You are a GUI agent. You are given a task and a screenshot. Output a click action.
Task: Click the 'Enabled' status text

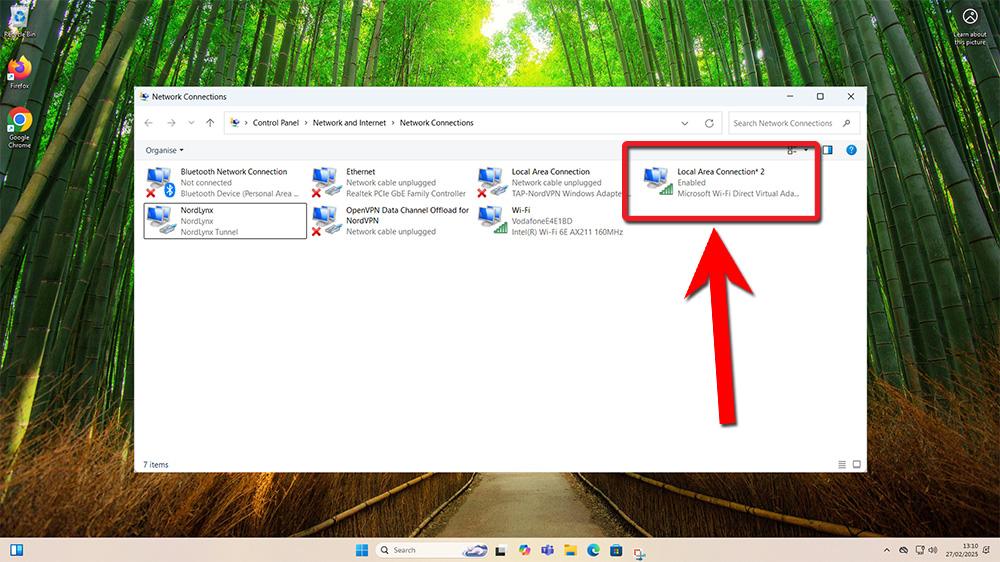(691, 182)
